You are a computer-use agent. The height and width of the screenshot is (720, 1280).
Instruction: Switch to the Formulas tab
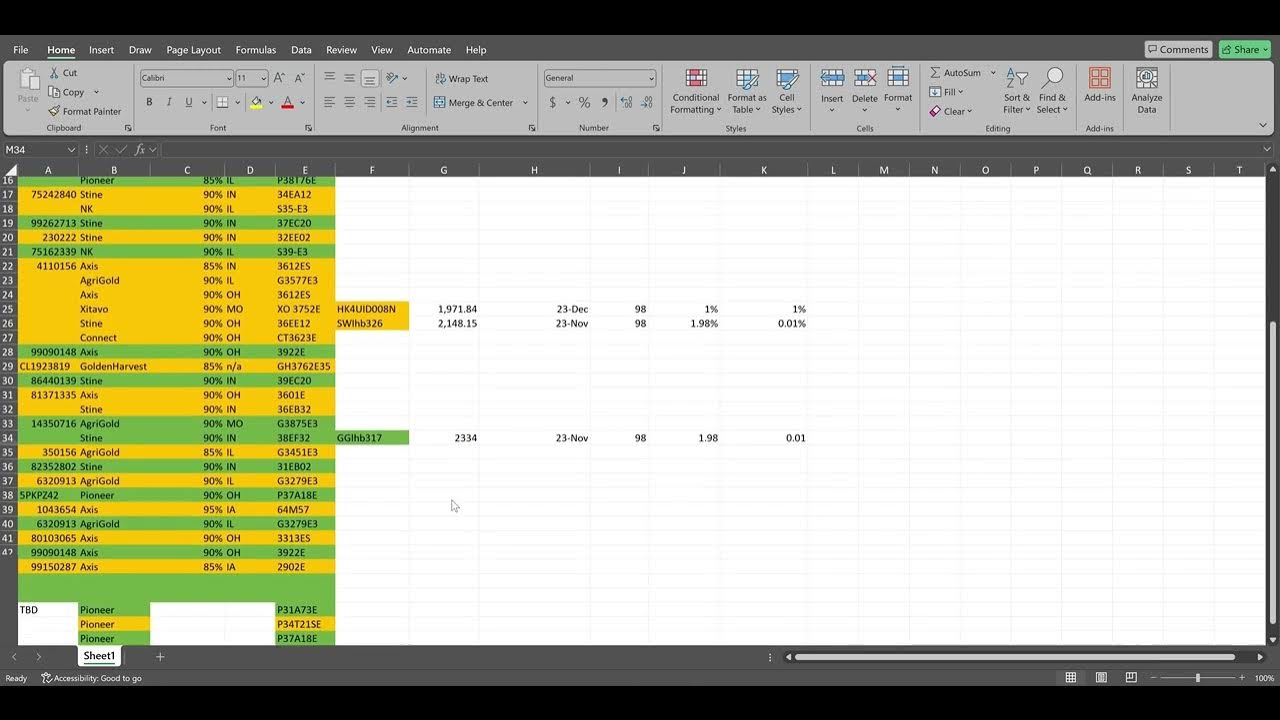[x=256, y=50]
